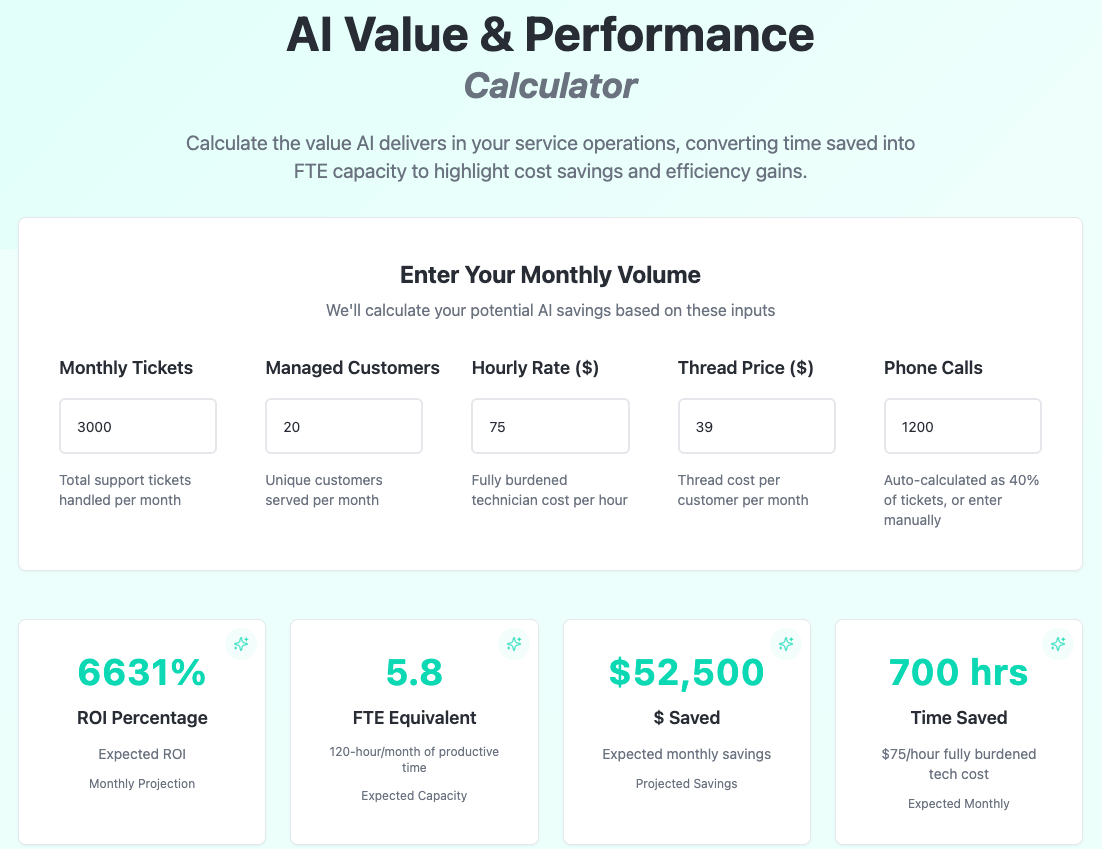The width and height of the screenshot is (1102, 849).
Task: Click the Hourly Rate input showing 75
Action: pos(550,426)
